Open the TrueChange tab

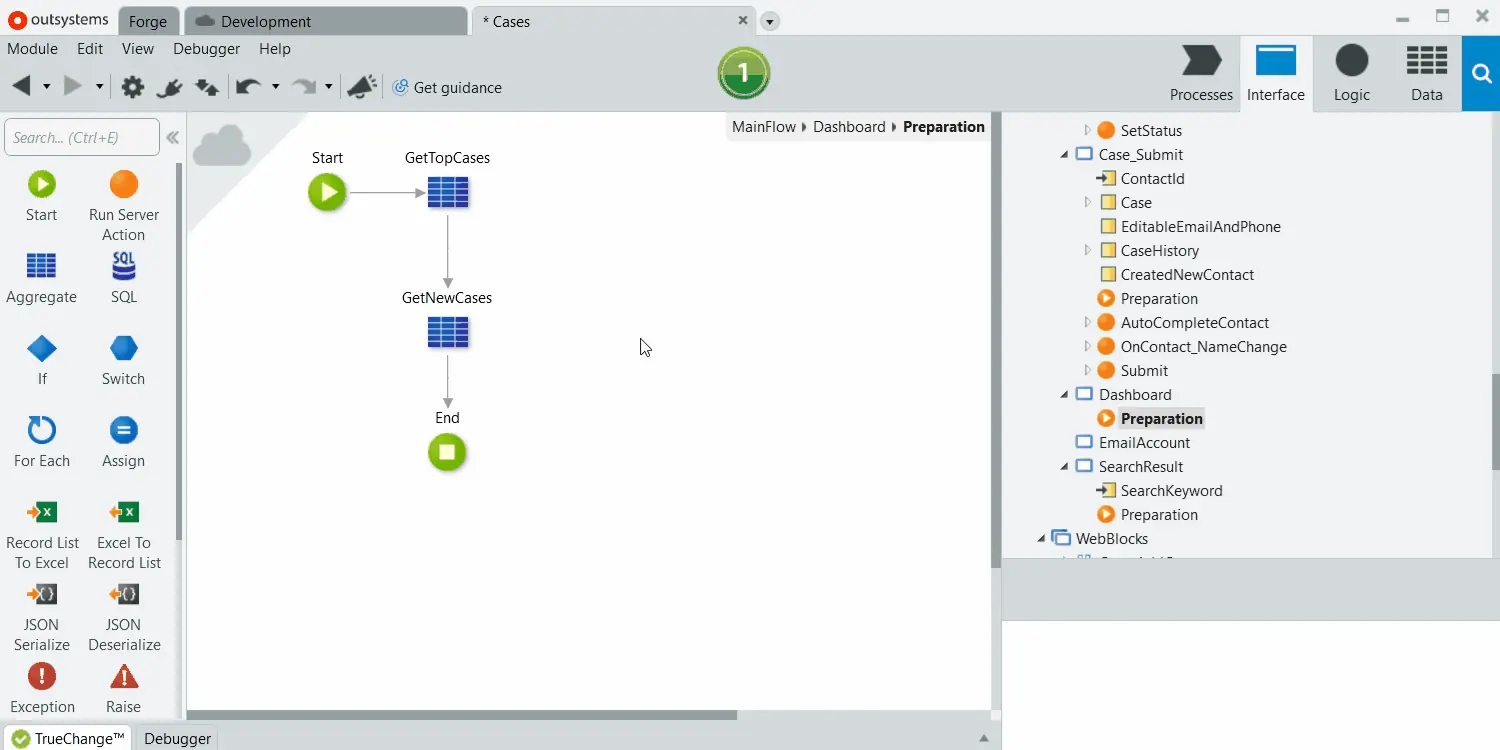(x=68, y=738)
